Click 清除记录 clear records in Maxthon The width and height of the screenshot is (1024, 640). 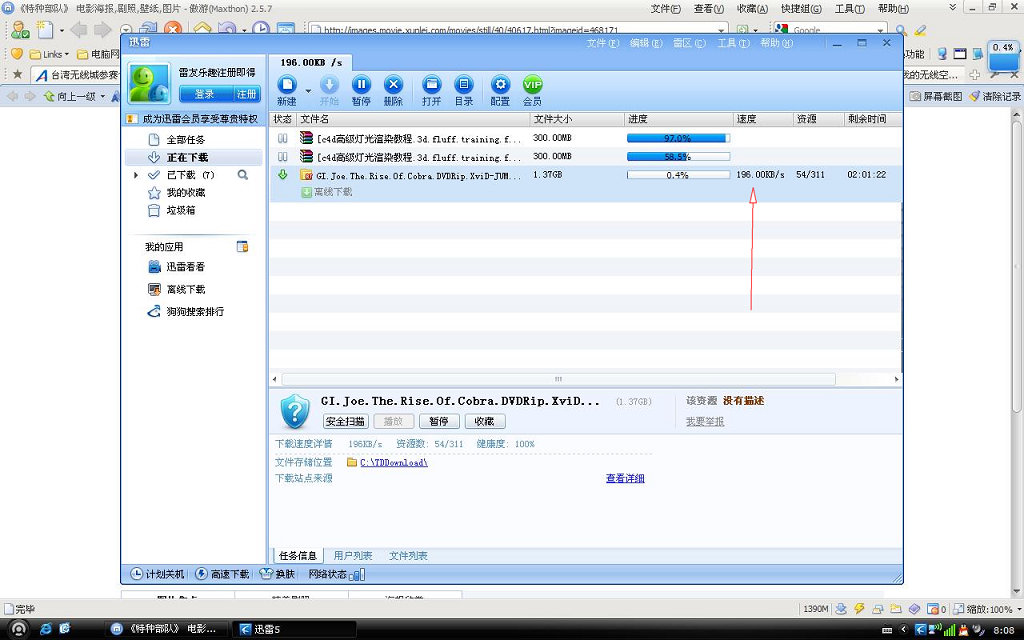pos(995,96)
